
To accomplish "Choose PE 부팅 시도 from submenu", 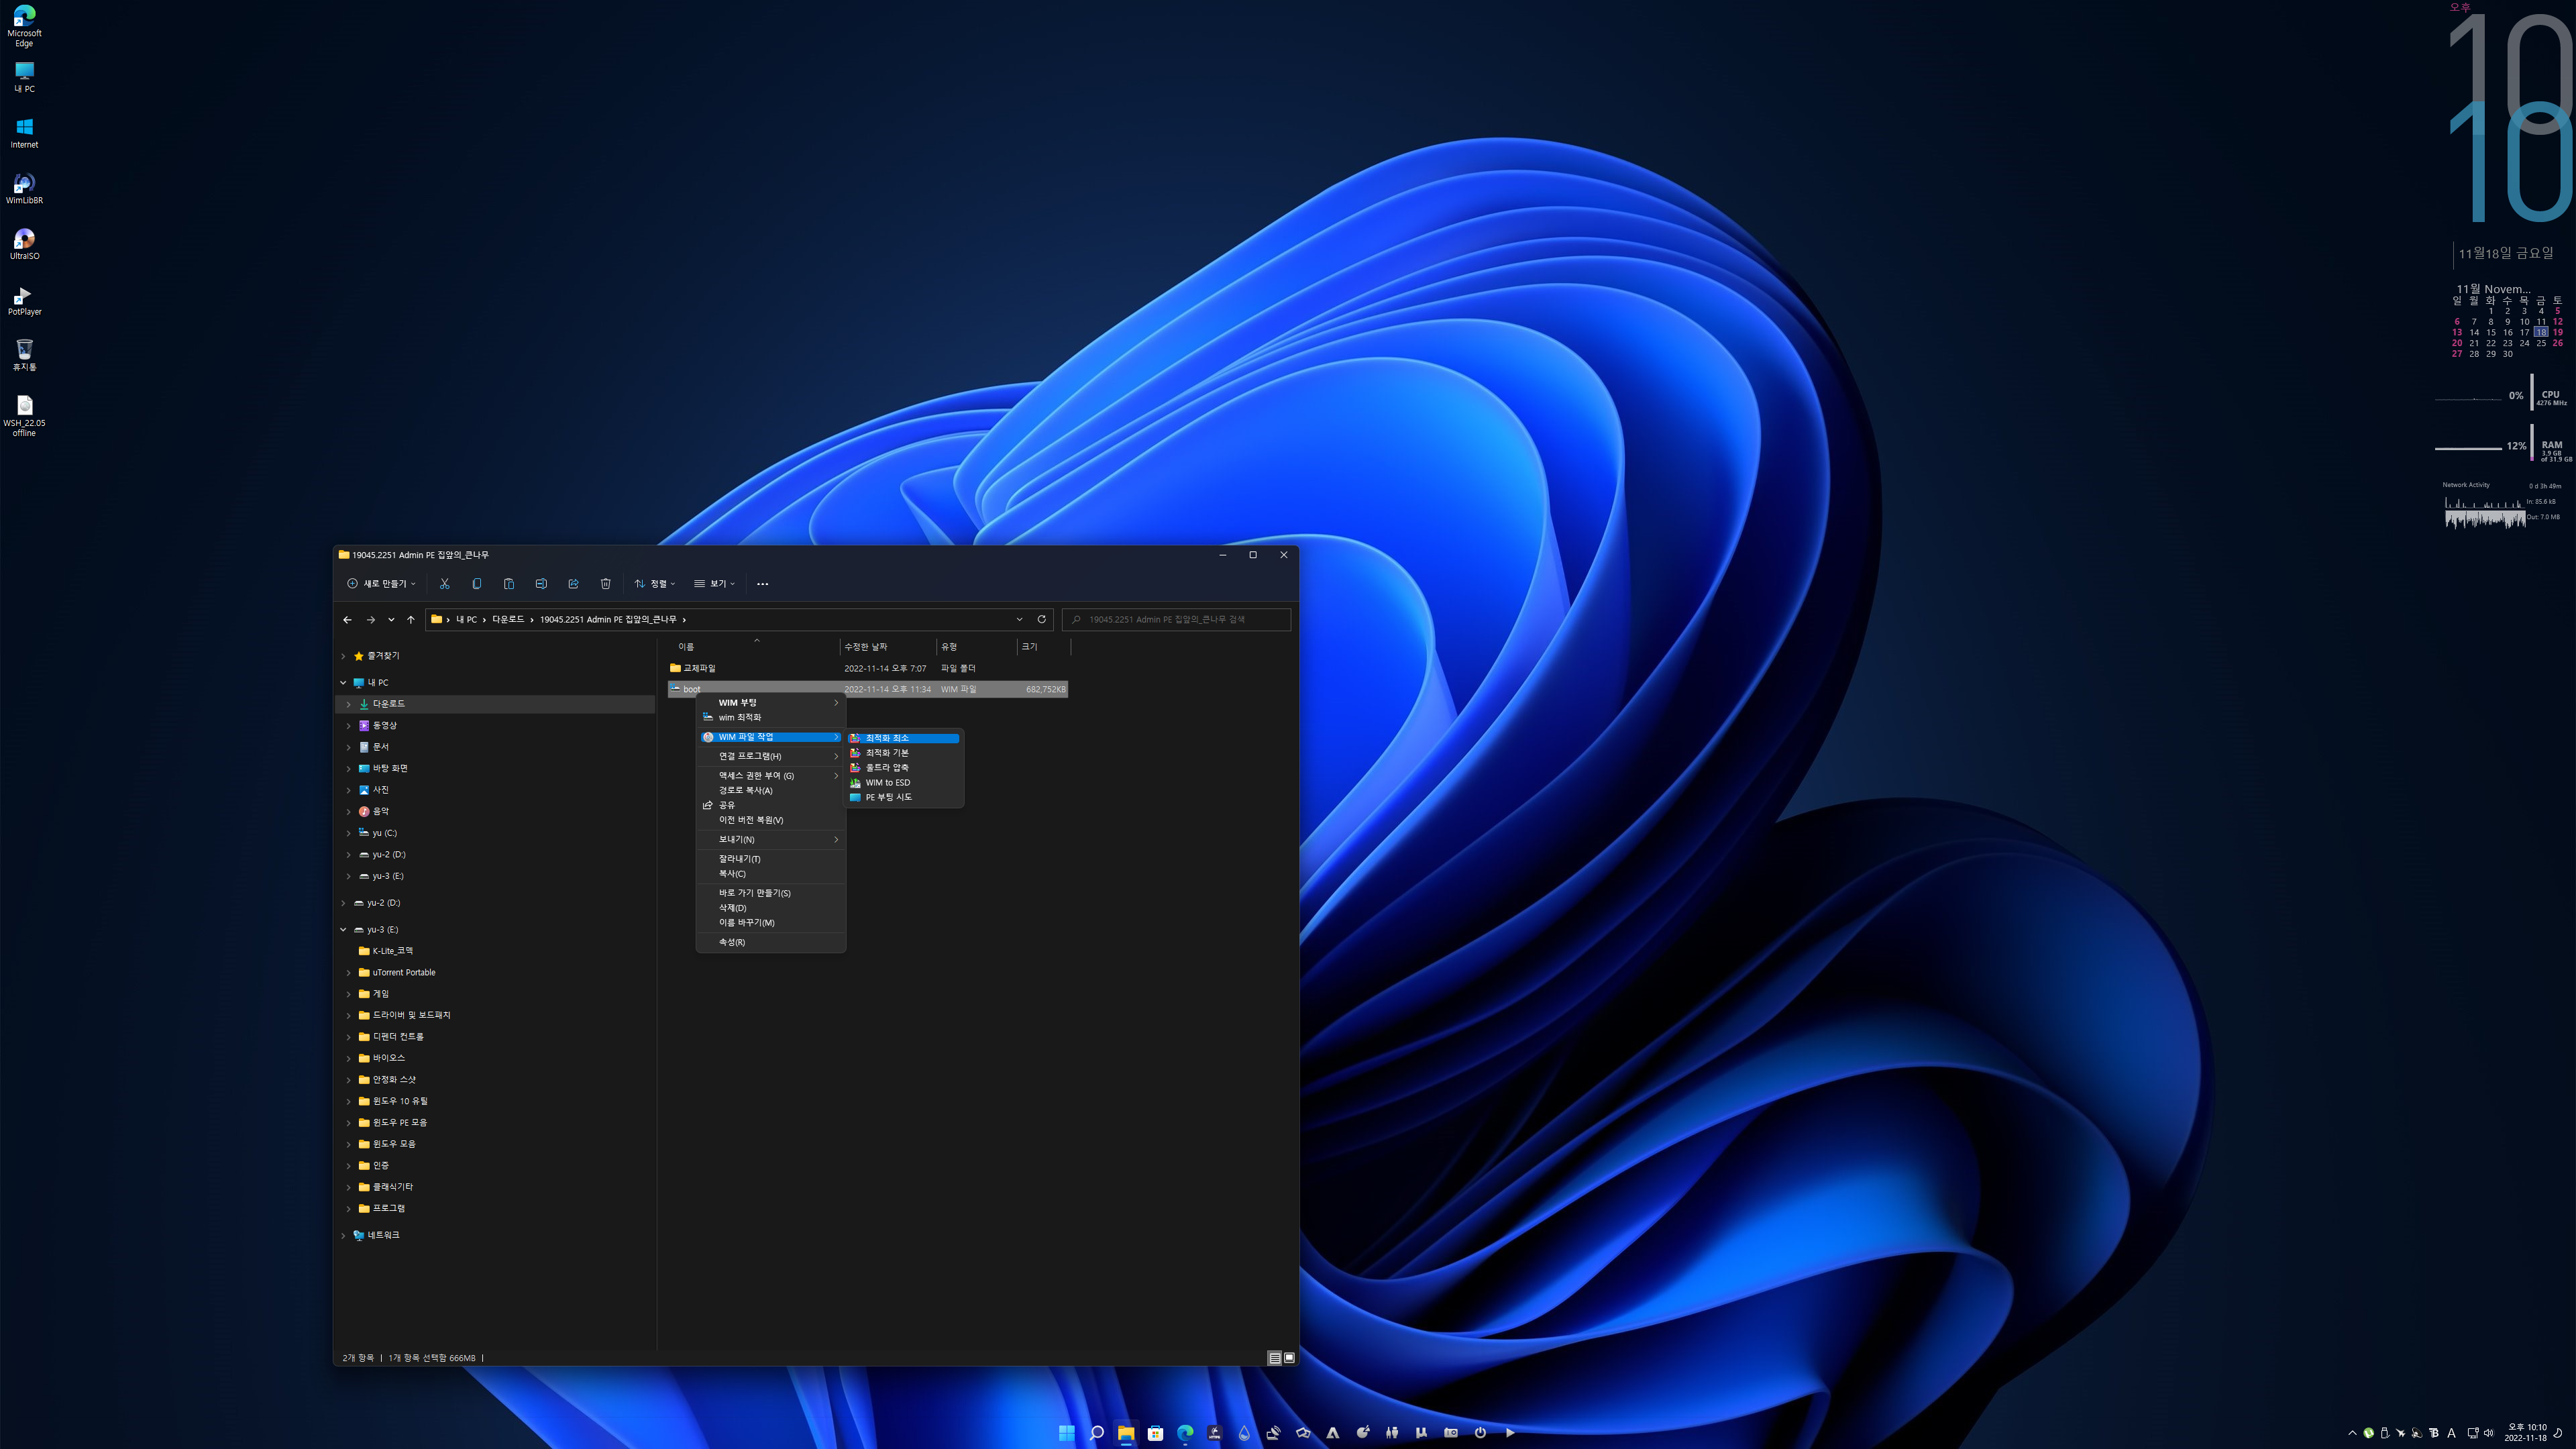I will (x=904, y=797).
